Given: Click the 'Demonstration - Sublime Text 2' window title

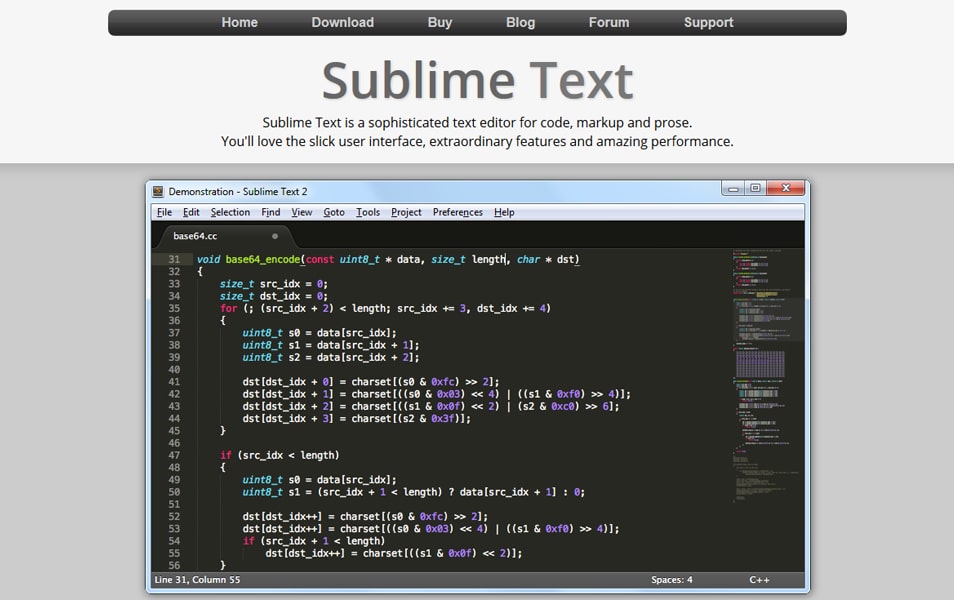Looking at the screenshot, I should point(238,192).
